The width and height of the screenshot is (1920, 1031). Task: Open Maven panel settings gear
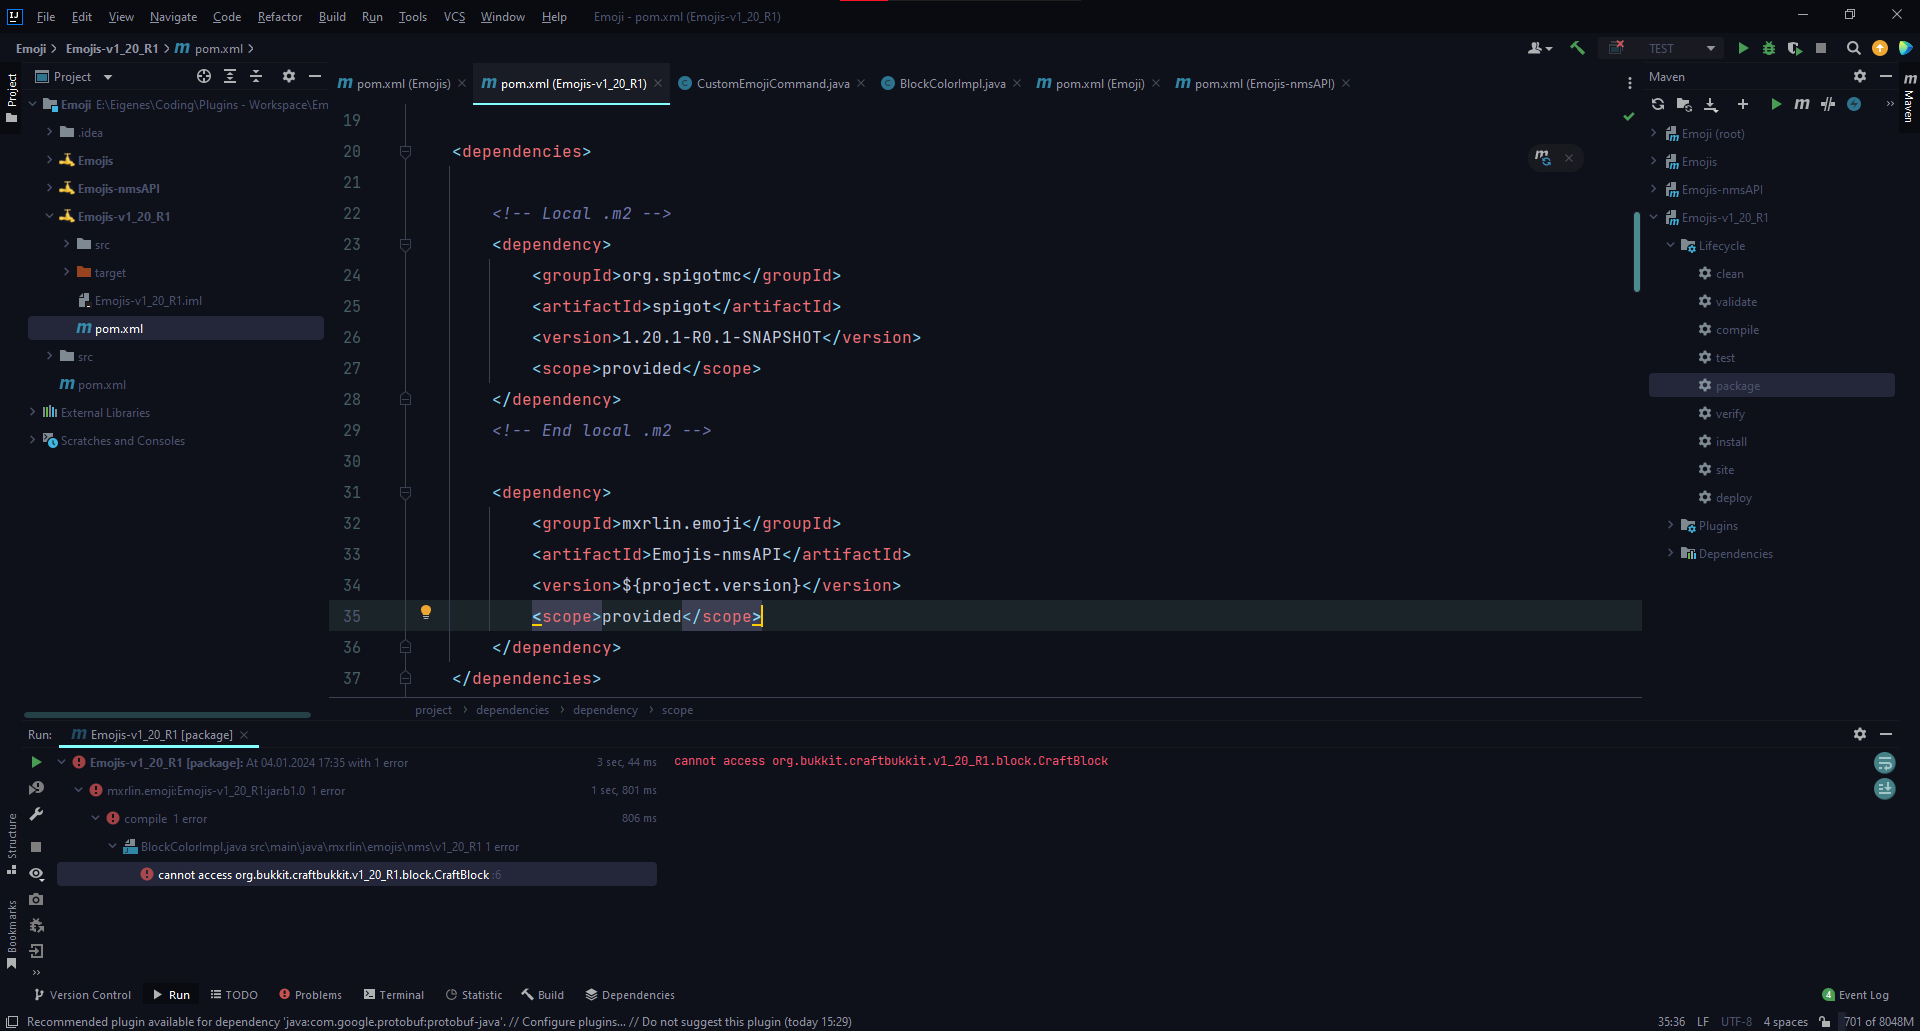point(1860,76)
